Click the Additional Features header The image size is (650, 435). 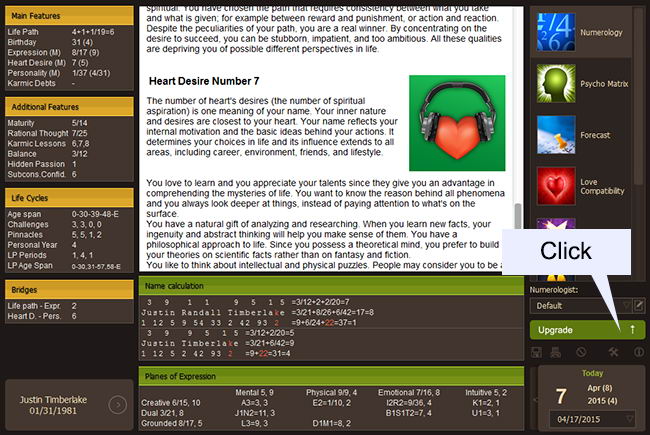[69, 107]
